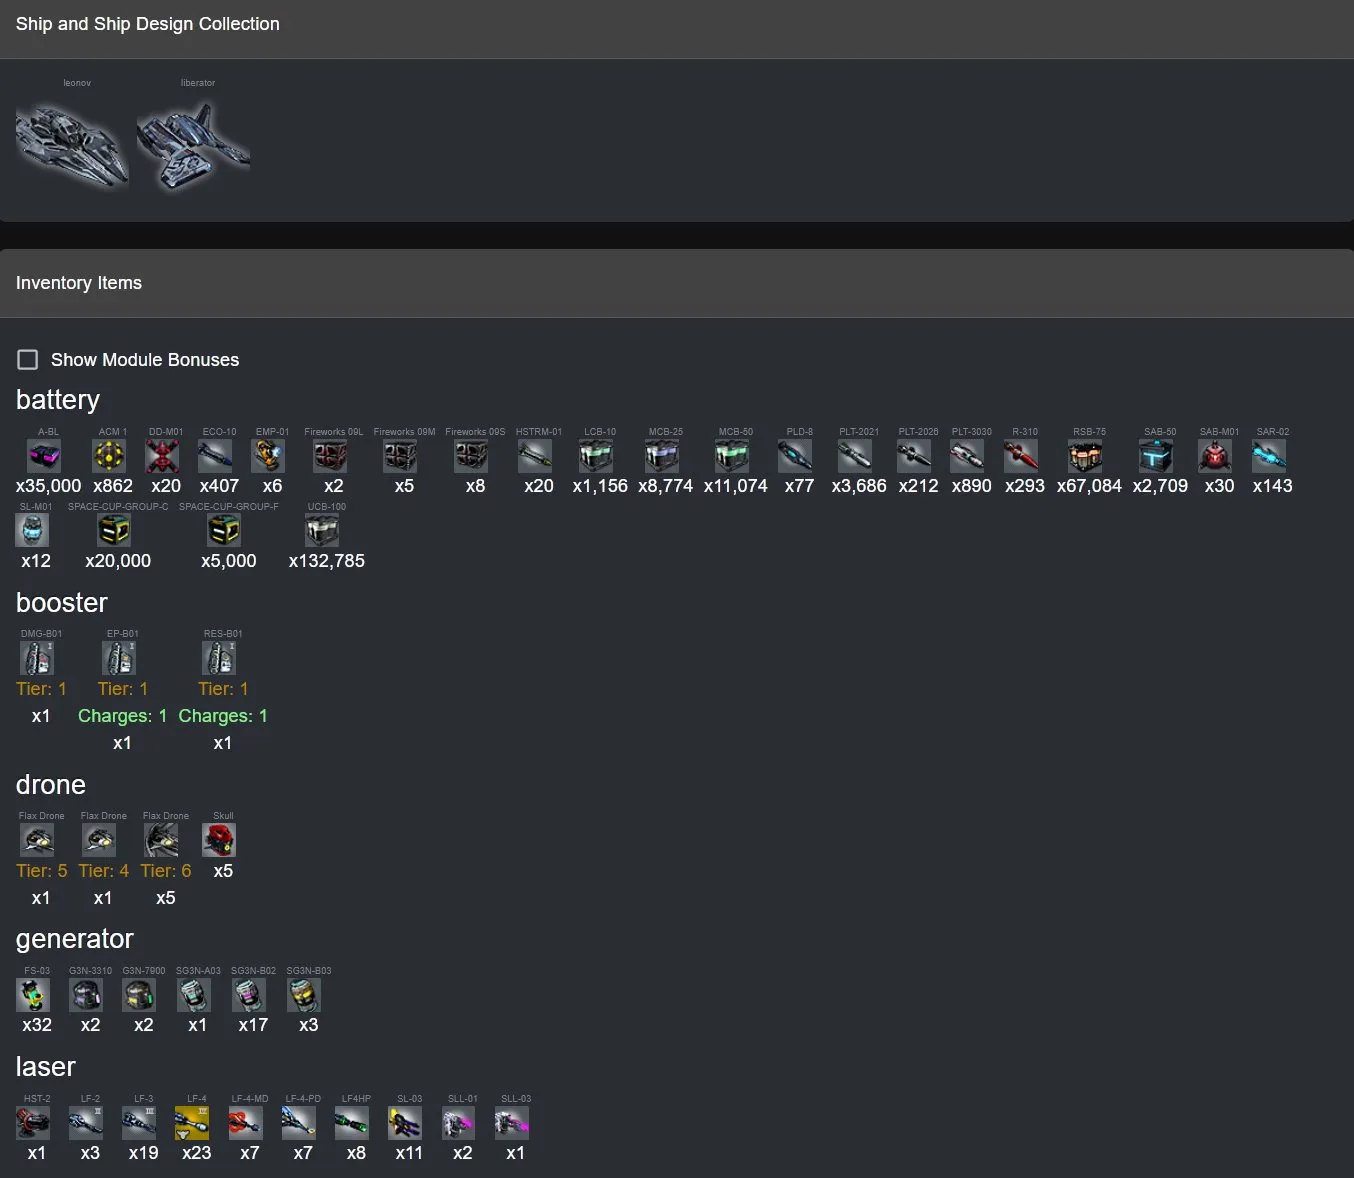Viewport: 1354px width, 1178px height.
Task: Click the R-310 rocket icon
Action: (1021, 456)
